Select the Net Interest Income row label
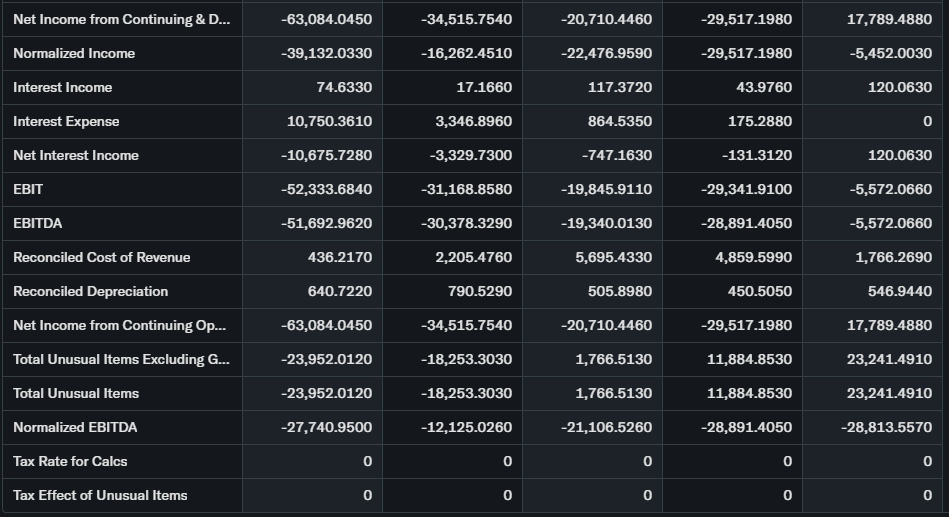This screenshot has width=949, height=517. click(x=76, y=155)
